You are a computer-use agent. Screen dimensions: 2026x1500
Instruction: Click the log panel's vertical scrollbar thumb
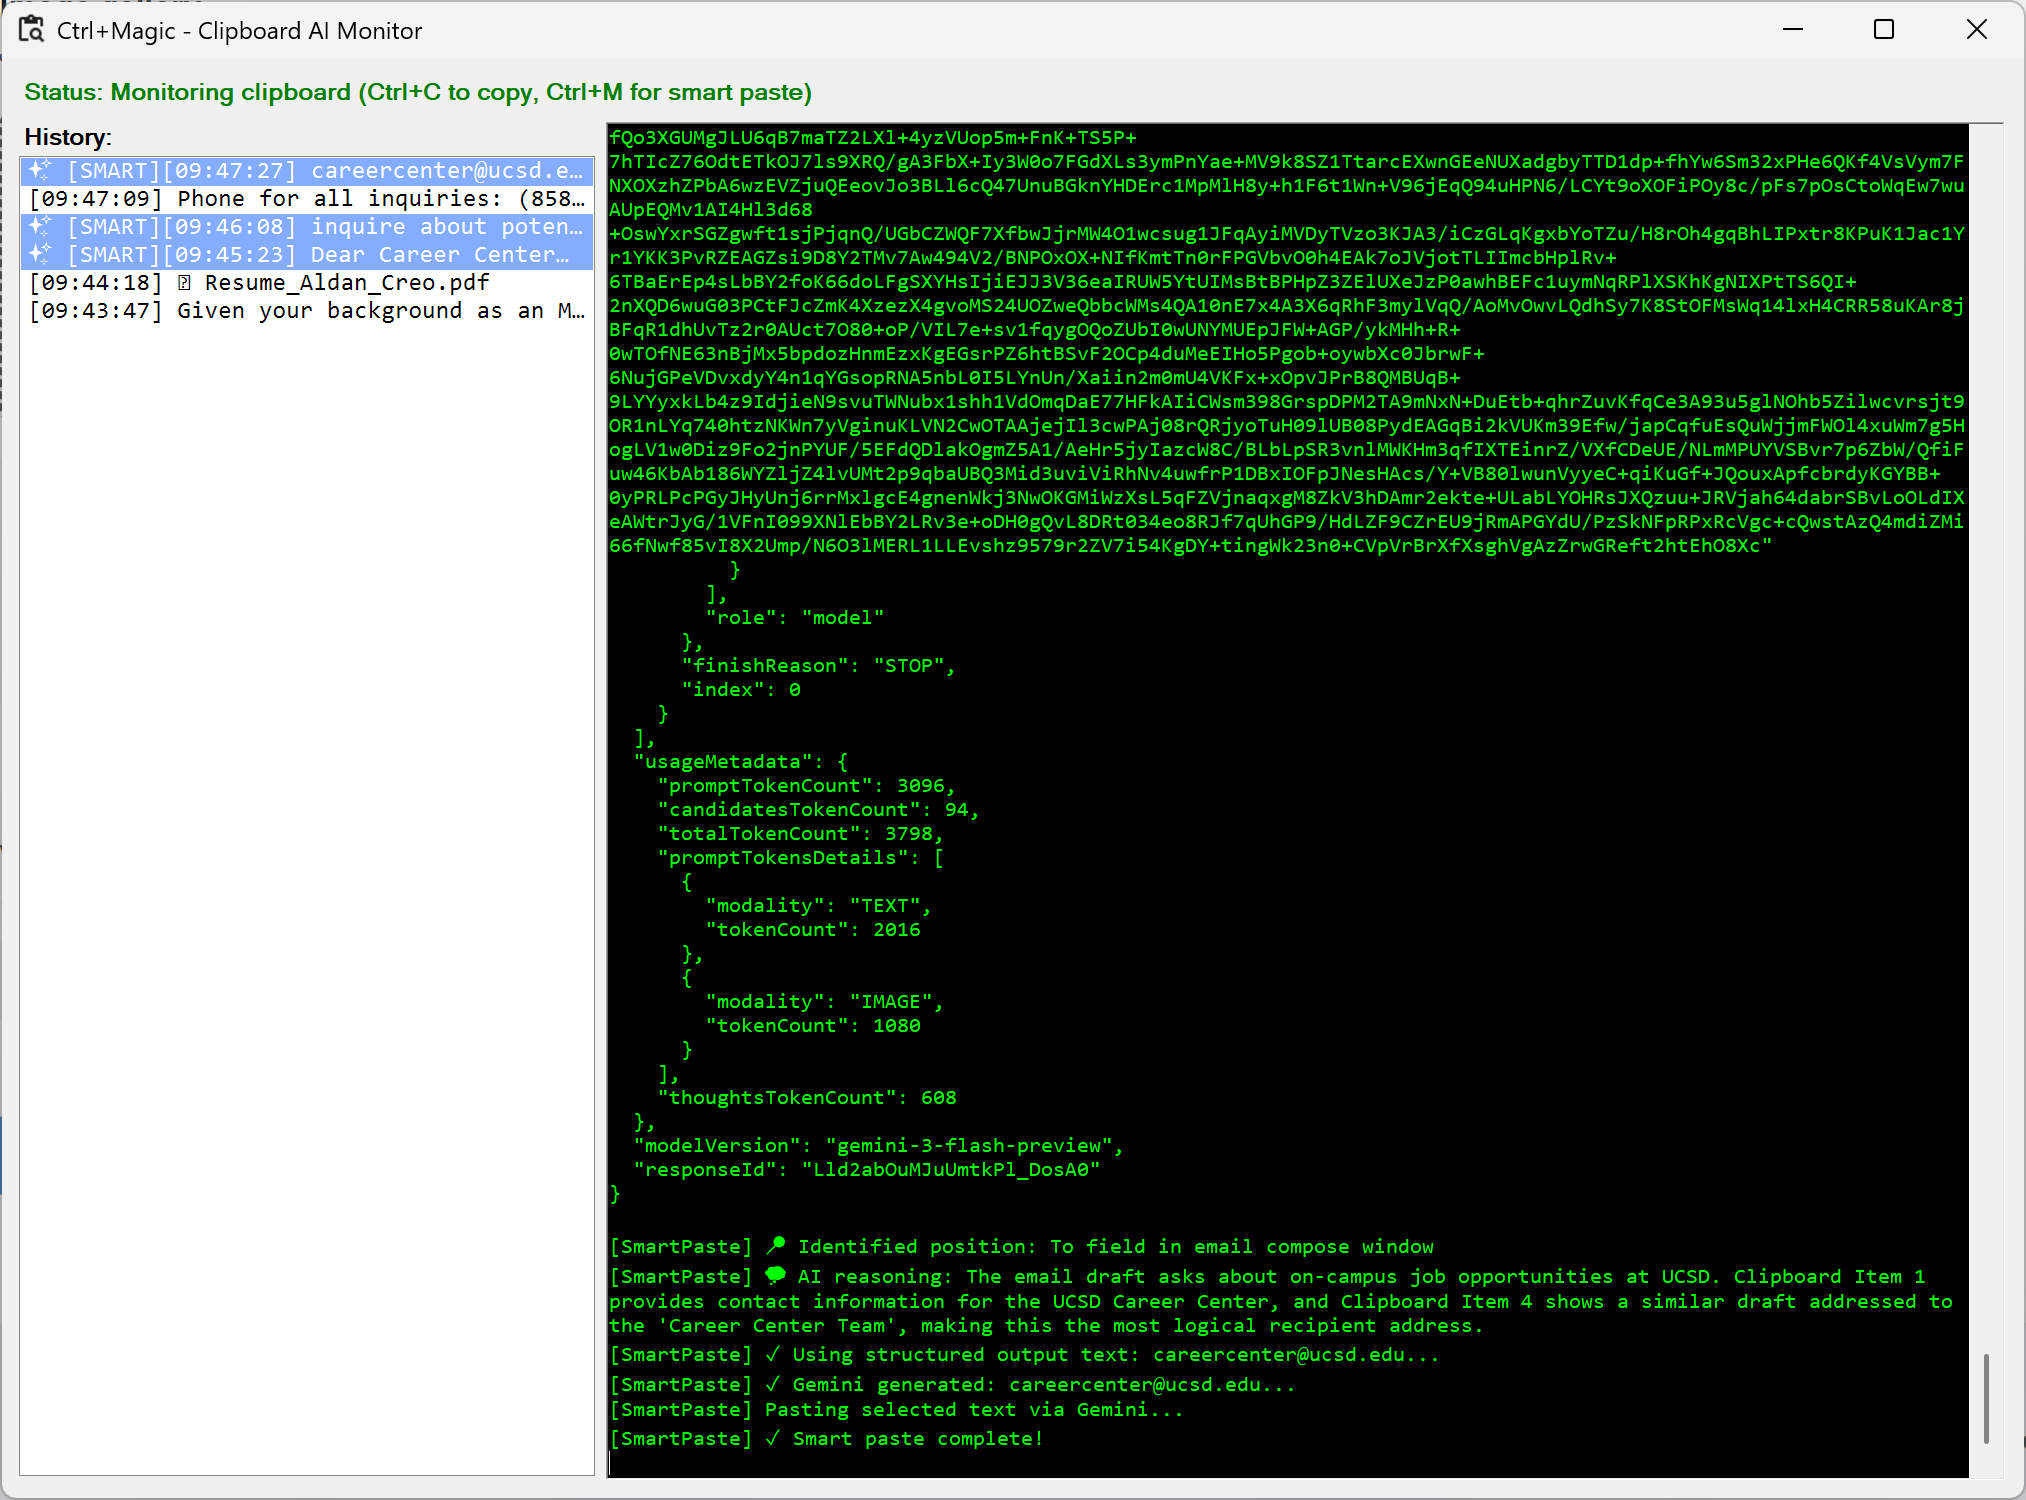click(x=1986, y=1398)
